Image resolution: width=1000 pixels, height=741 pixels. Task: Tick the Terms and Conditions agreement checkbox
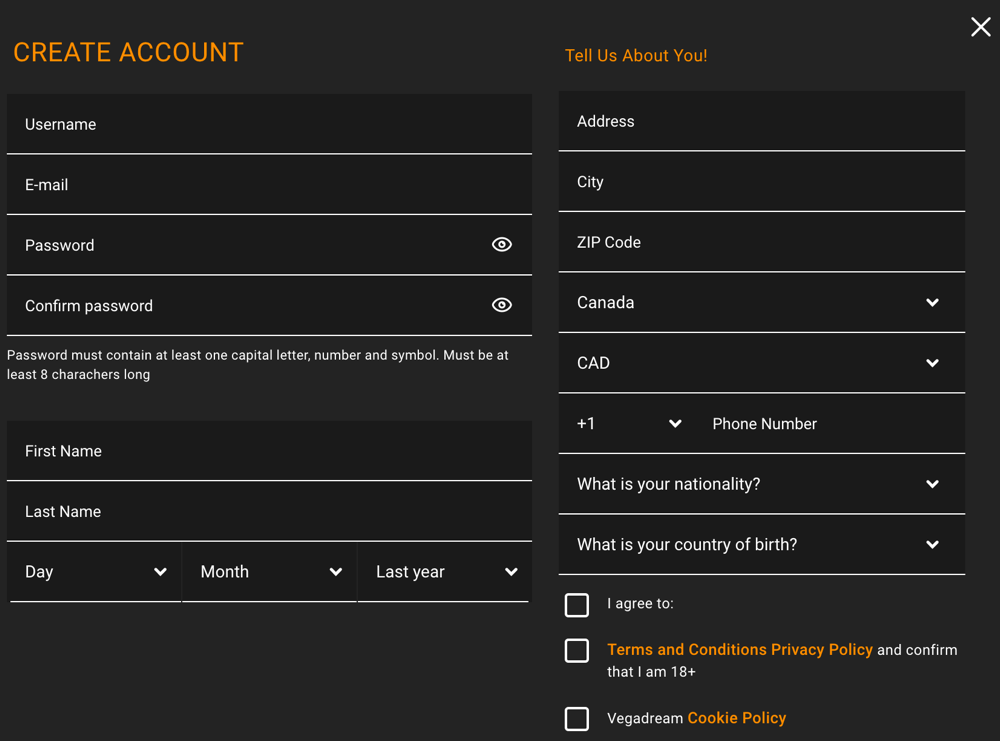click(x=577, y=651)
